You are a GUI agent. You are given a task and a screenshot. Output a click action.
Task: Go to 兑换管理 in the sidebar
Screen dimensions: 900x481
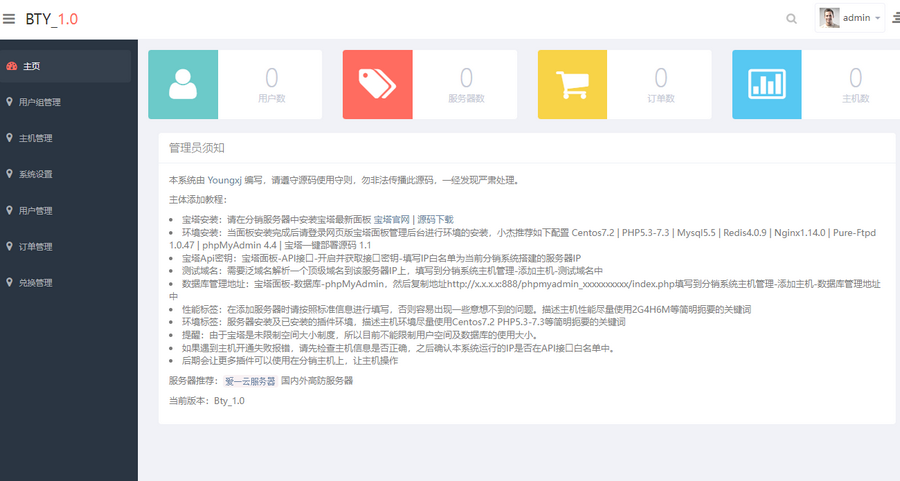coord(36,283)
